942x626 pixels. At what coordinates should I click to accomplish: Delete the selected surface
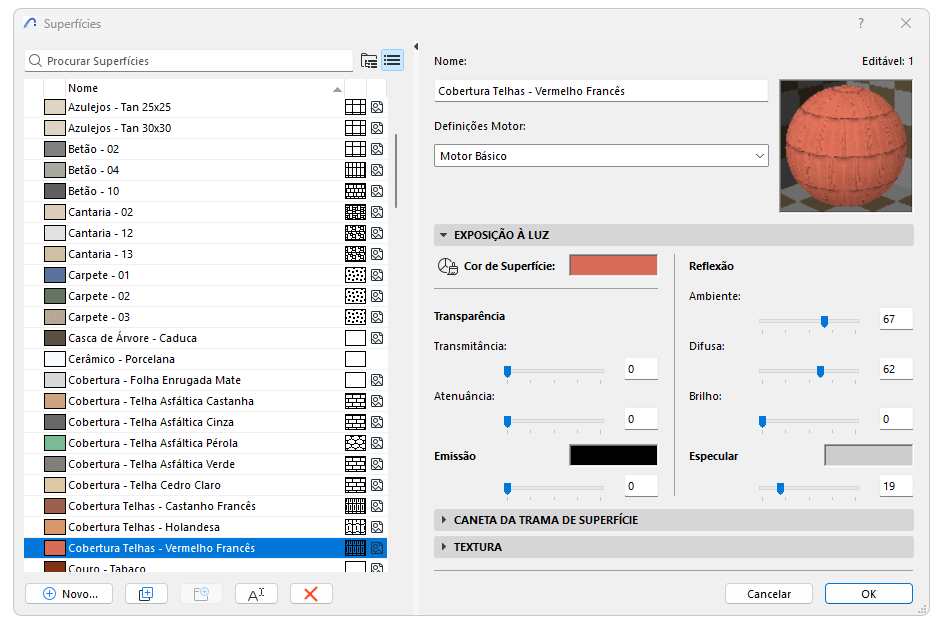click(310, 593)
